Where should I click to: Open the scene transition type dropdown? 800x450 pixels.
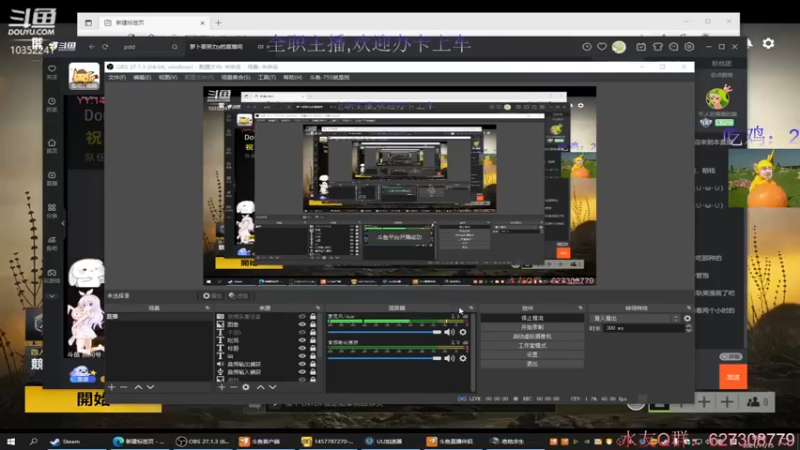(x=636, y=318)
